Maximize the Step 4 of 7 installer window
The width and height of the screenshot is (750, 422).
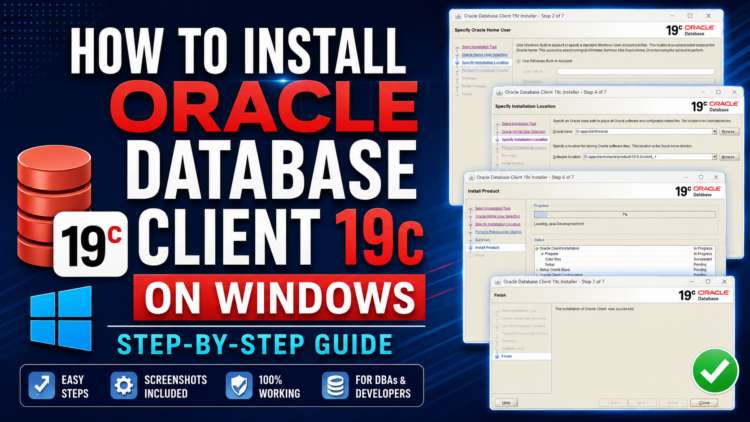(x=718, y=92)
